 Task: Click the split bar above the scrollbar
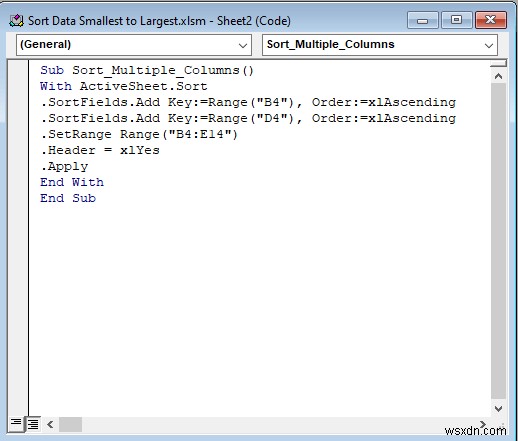click(x=498, y=63)
